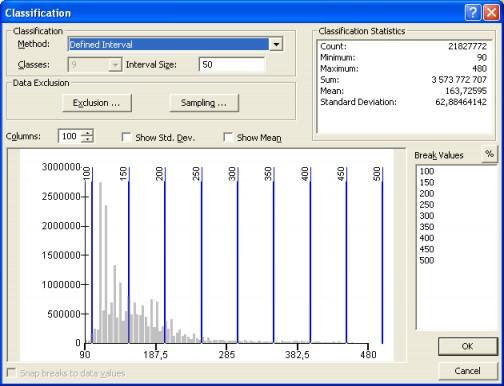
Task: Select break value 400 in list
Action: click(427, 238)
